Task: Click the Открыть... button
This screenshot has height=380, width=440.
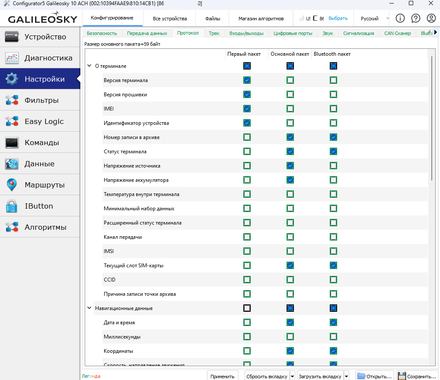Action: [x=374, y=376]
